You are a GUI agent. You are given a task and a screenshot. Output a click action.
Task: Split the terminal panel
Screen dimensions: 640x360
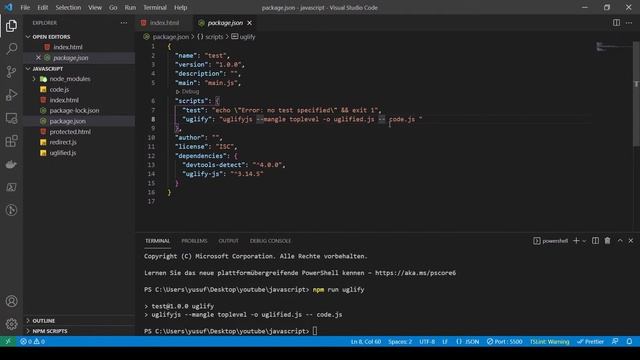point(596,241)
